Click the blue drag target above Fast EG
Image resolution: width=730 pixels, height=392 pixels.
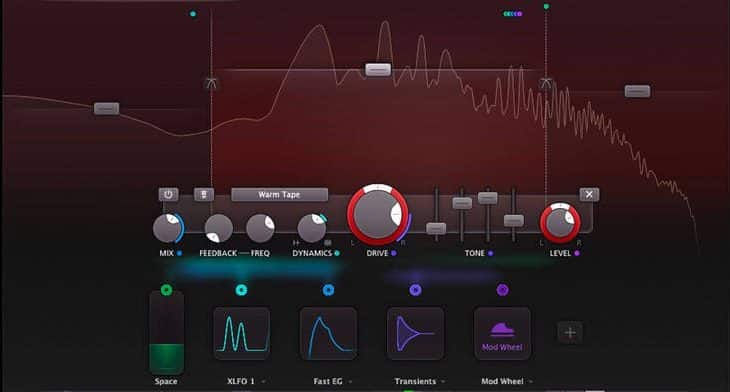coord(328,290)
